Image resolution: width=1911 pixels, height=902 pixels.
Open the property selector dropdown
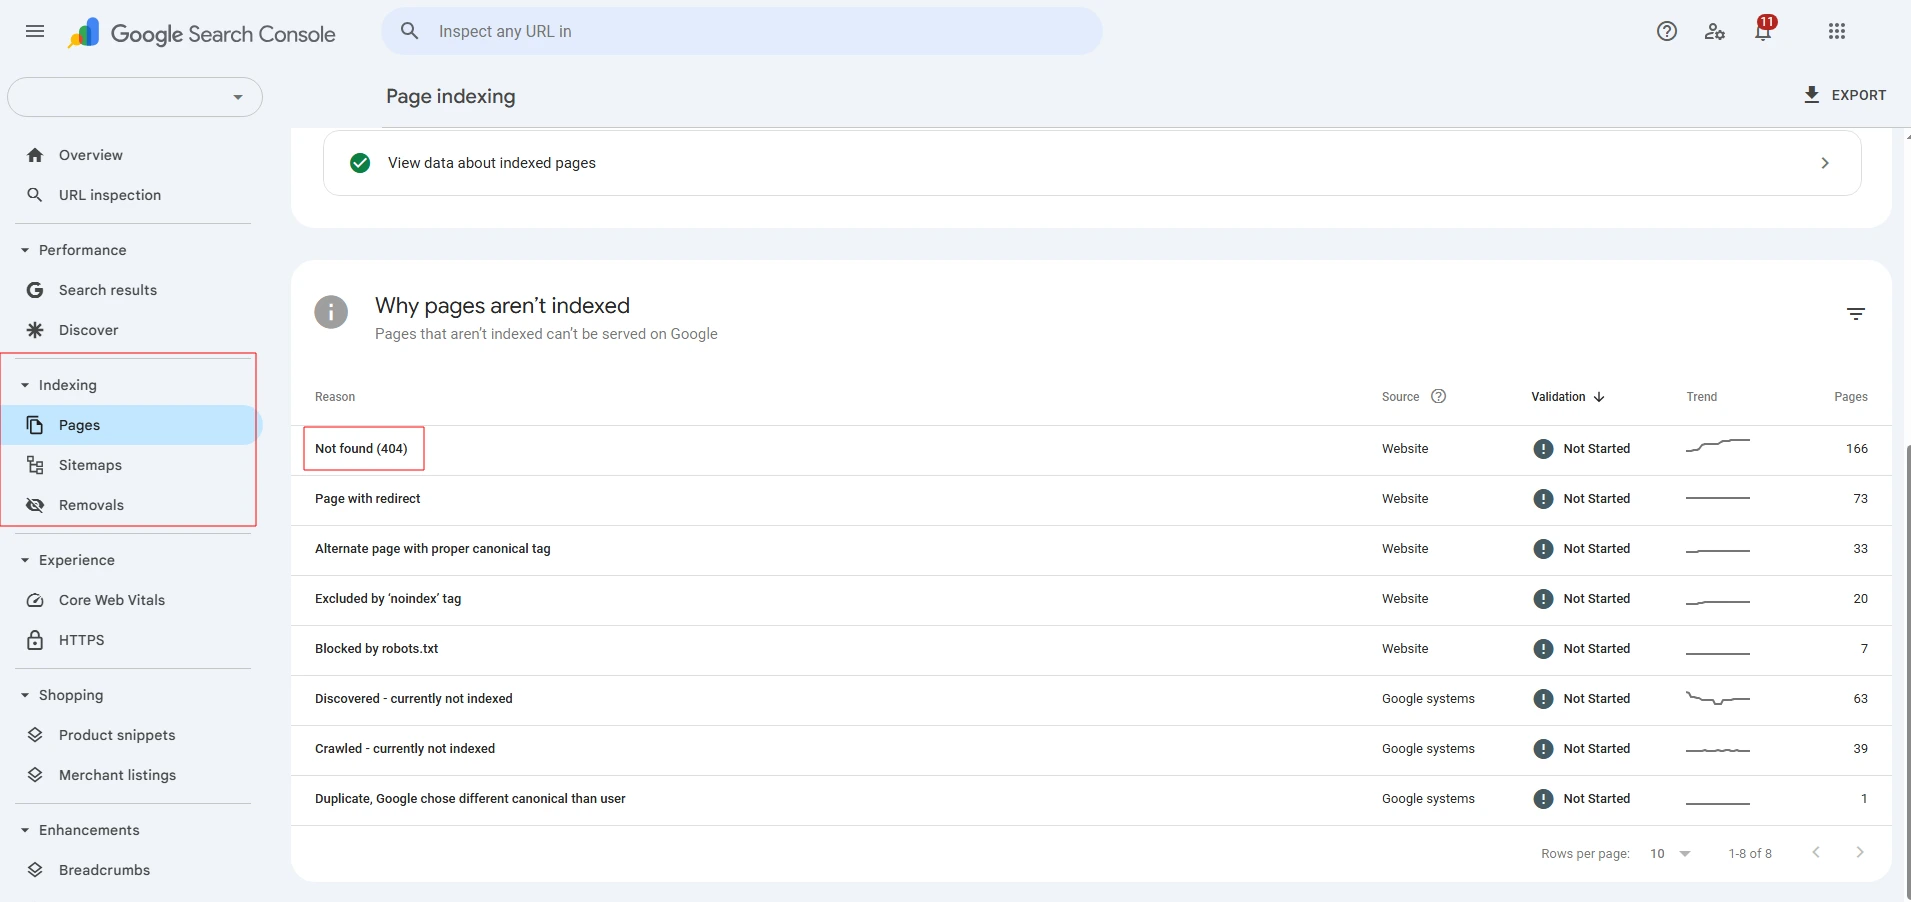[135, 97]
